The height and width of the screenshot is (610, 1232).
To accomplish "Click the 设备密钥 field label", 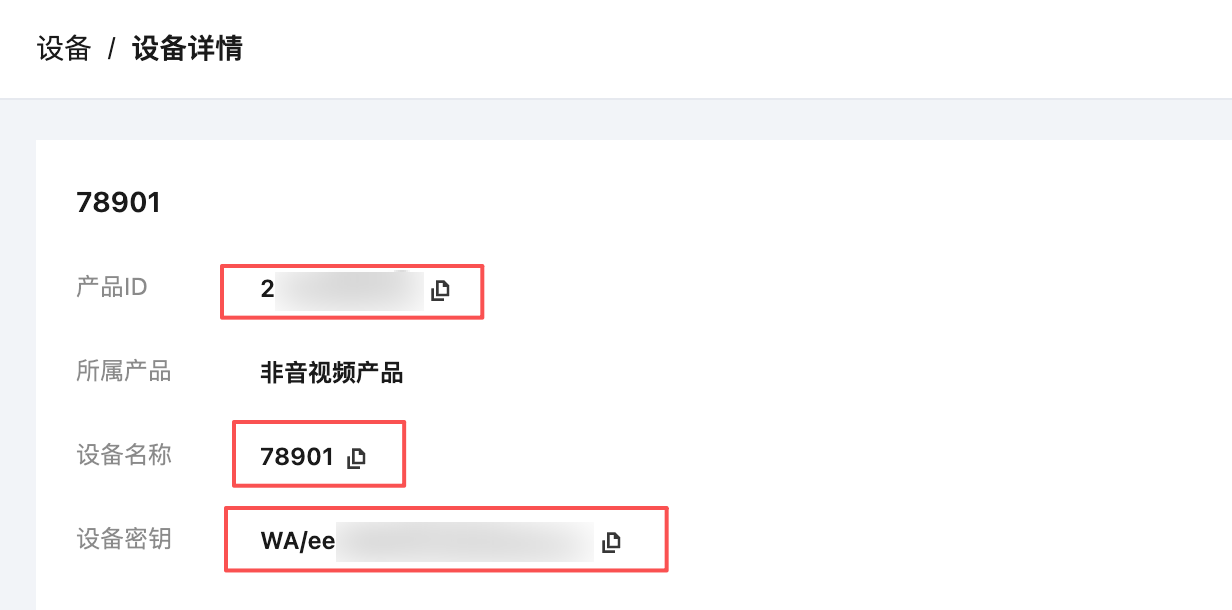I will 124,539.
